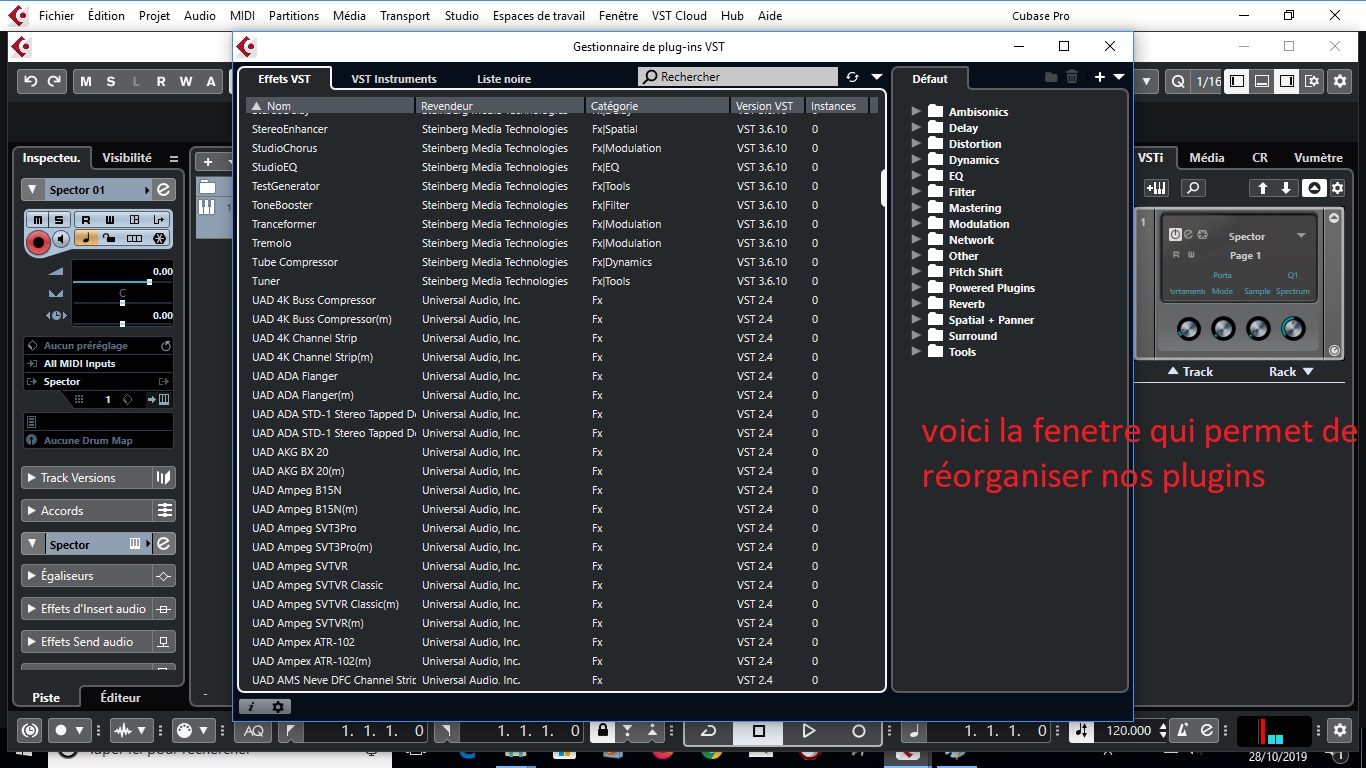Toggle the left zone visibility button

click(1237, 81)
